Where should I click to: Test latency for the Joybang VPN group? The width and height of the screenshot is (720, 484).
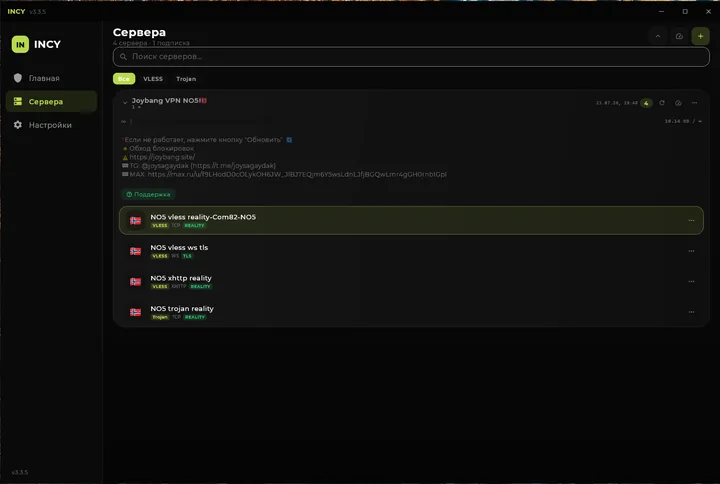(x=678, y=103)
